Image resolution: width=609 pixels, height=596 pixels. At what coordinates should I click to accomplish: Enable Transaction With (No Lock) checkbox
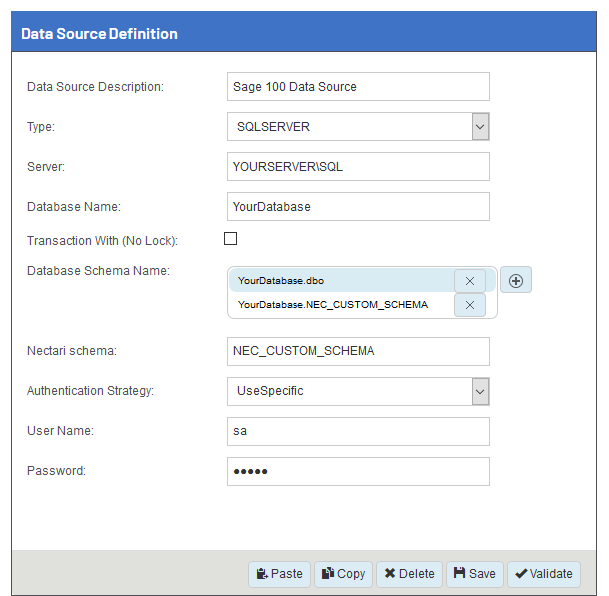point(231,239)
